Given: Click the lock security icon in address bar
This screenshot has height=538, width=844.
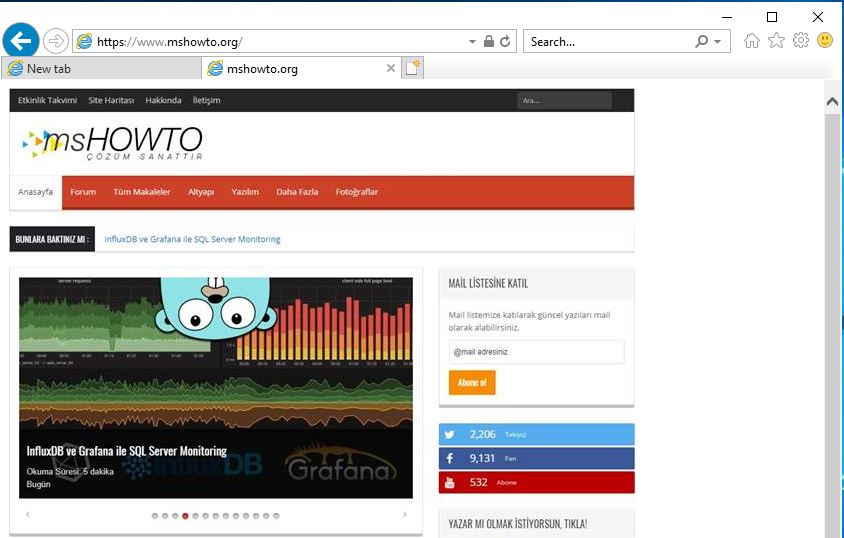Looking at the screenshot, I should tap(489, 41).
